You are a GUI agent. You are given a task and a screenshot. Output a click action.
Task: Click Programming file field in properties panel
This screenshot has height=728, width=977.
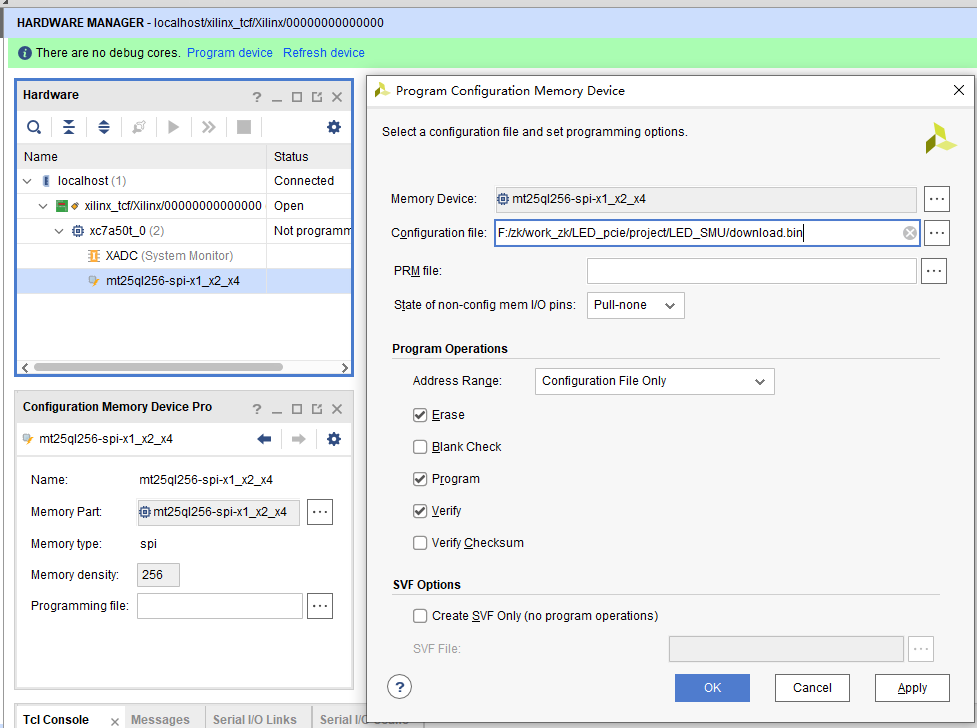tap(220, 606)
